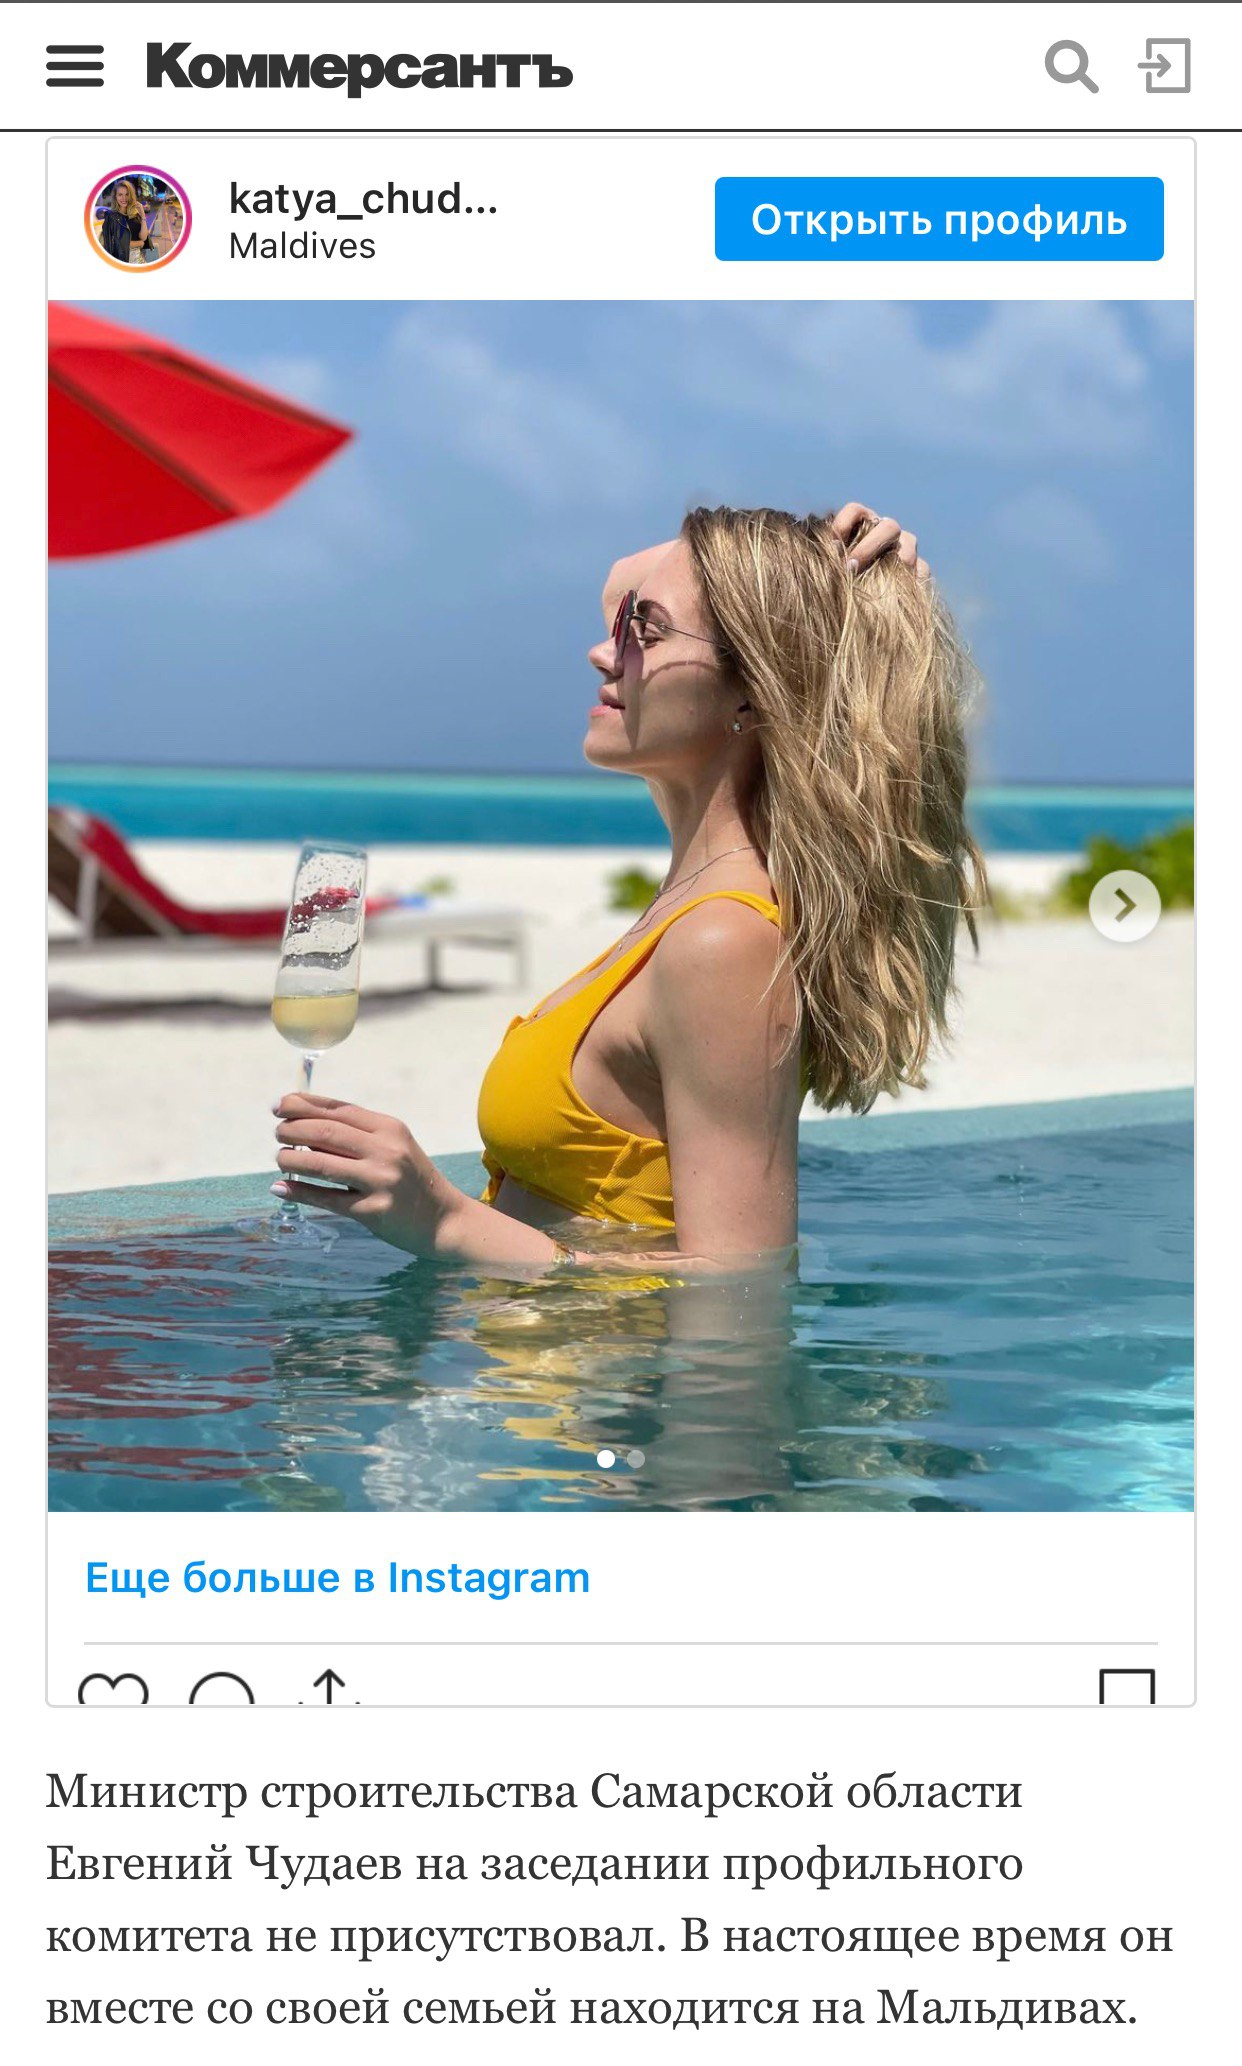Tap the Maldives location label
This screenshot has width=1242, height=2066.
click(302, 246)
